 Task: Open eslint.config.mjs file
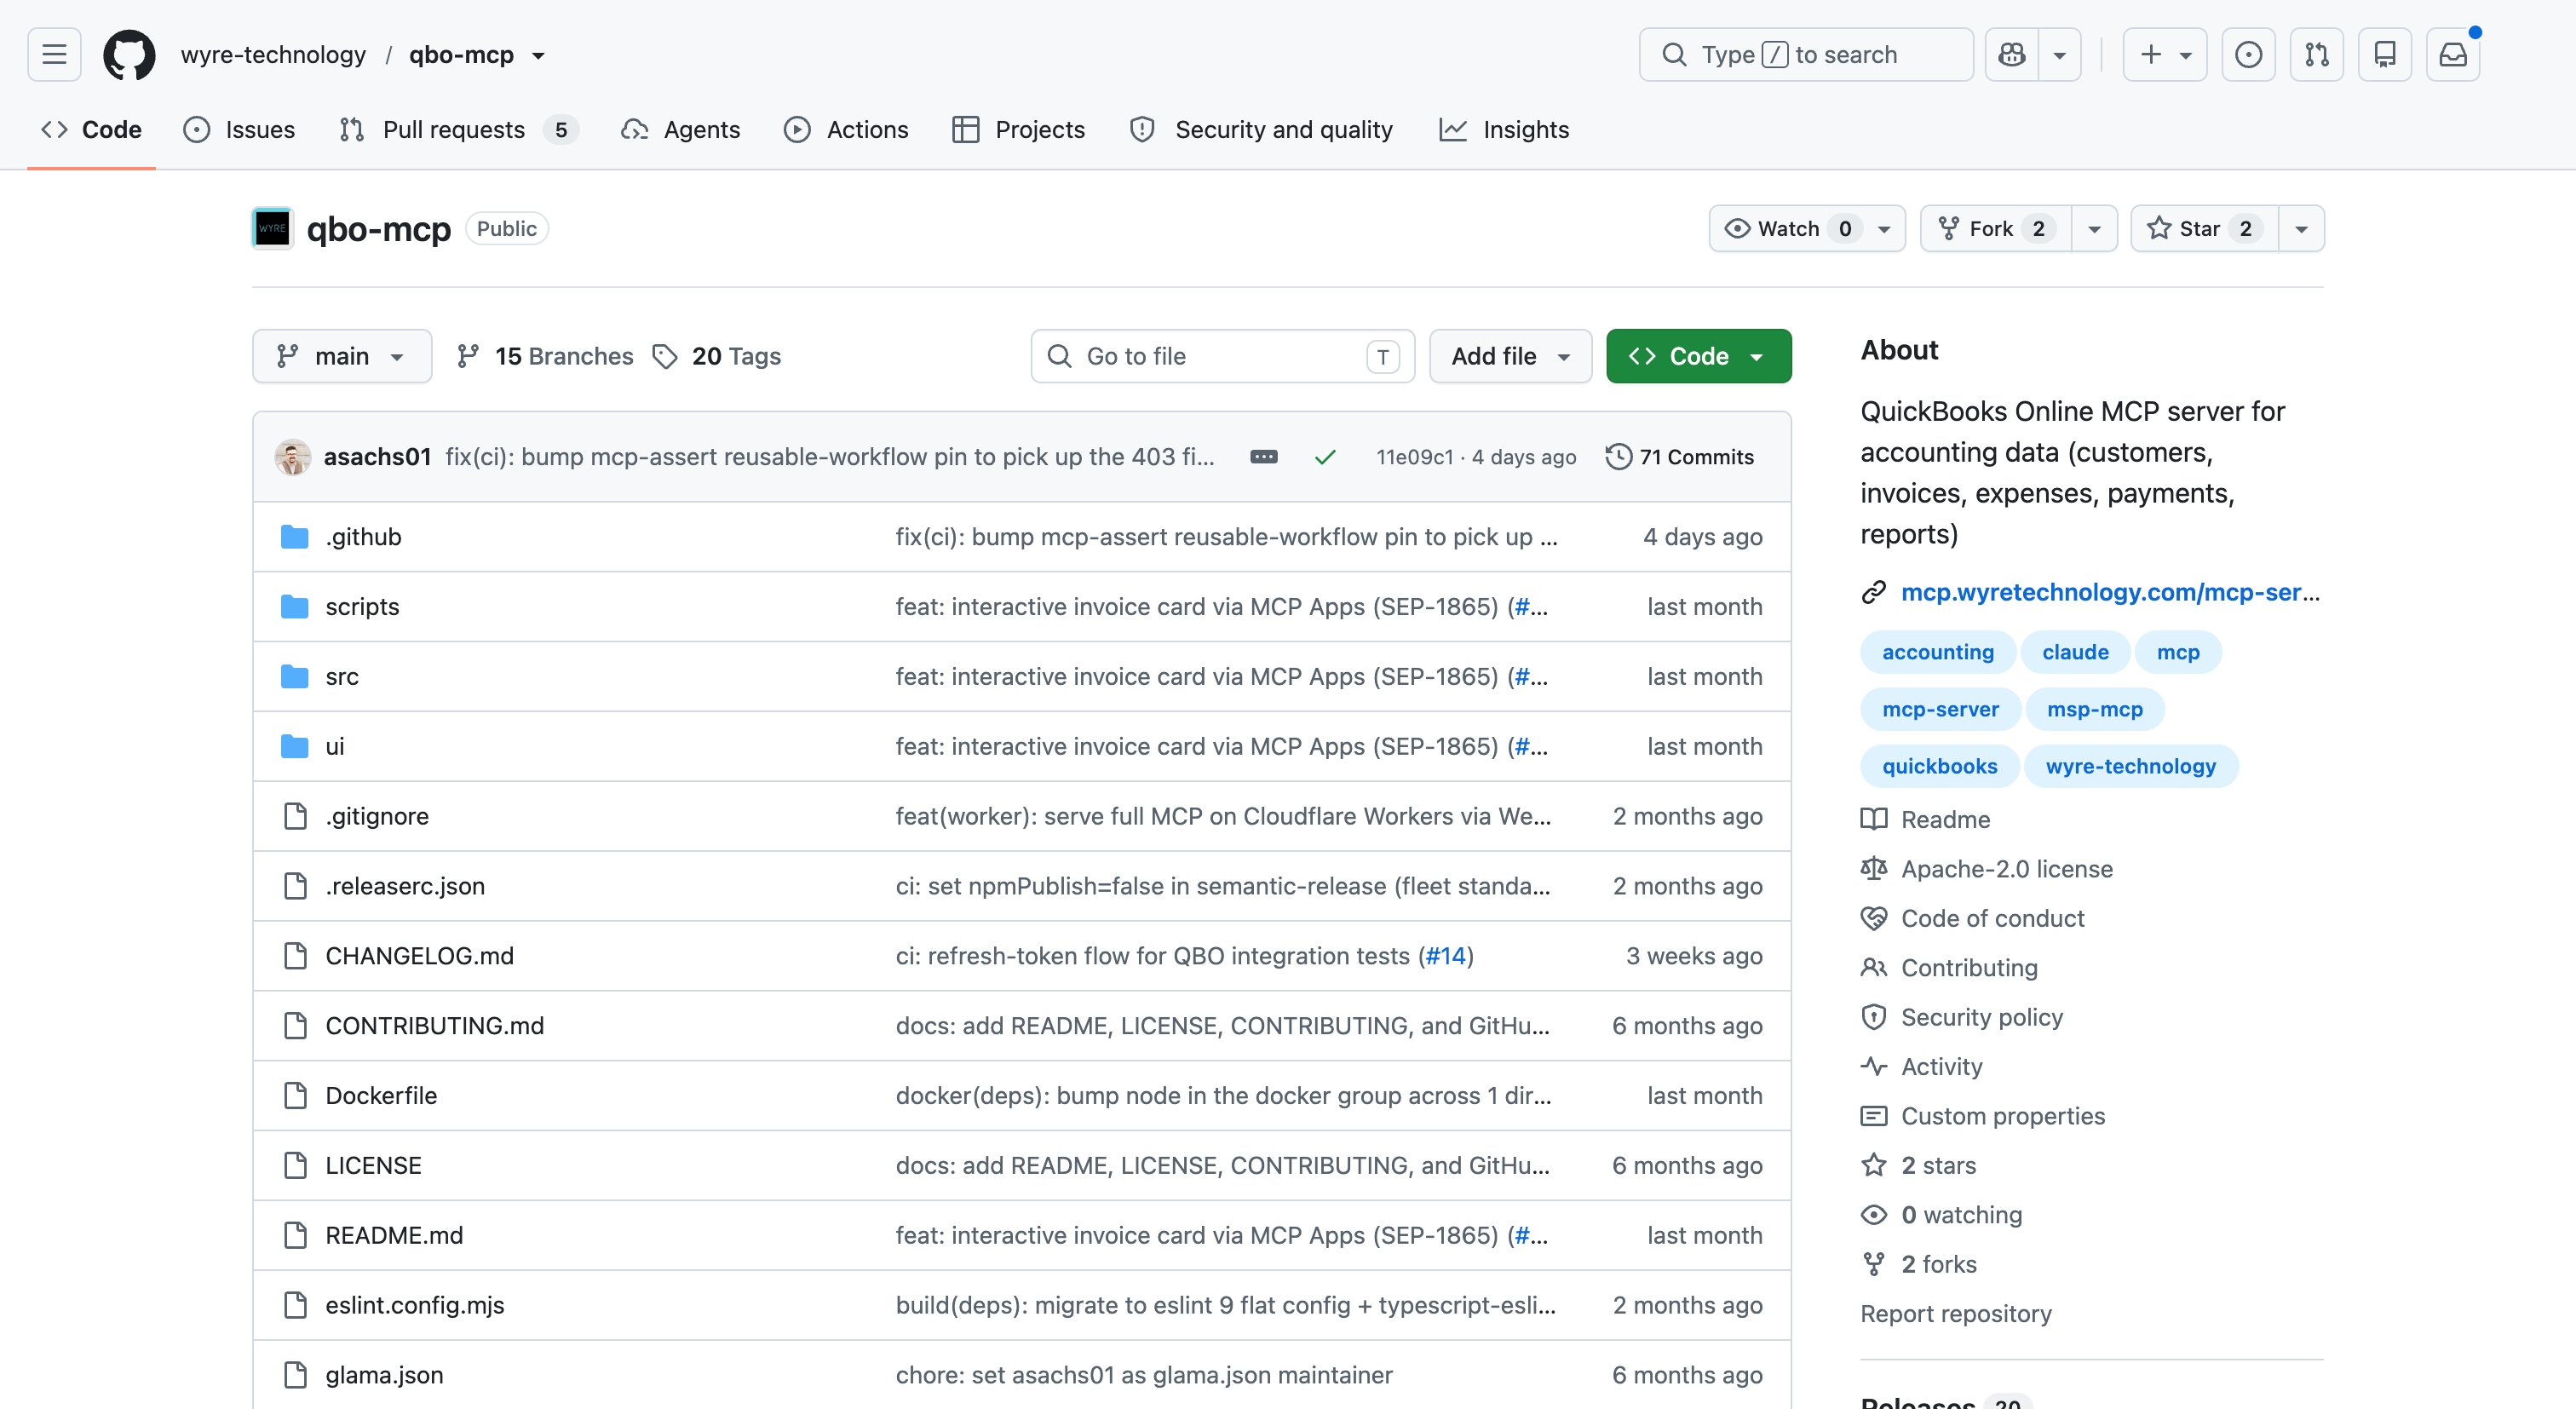pyautogui.click(x=415, y=1306)
